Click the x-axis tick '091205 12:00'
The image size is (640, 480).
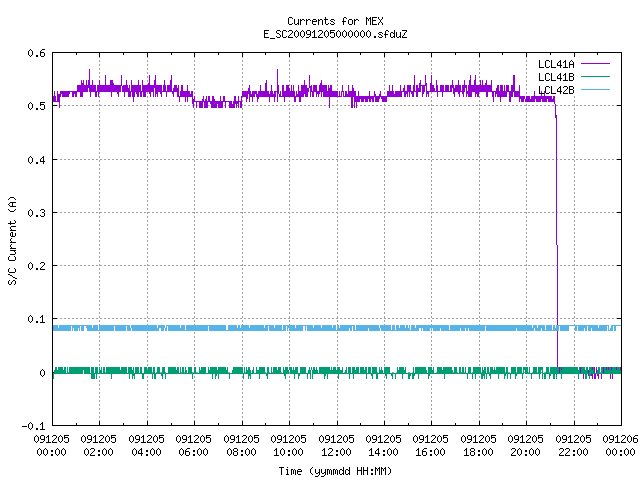click(x=336, y=446)
